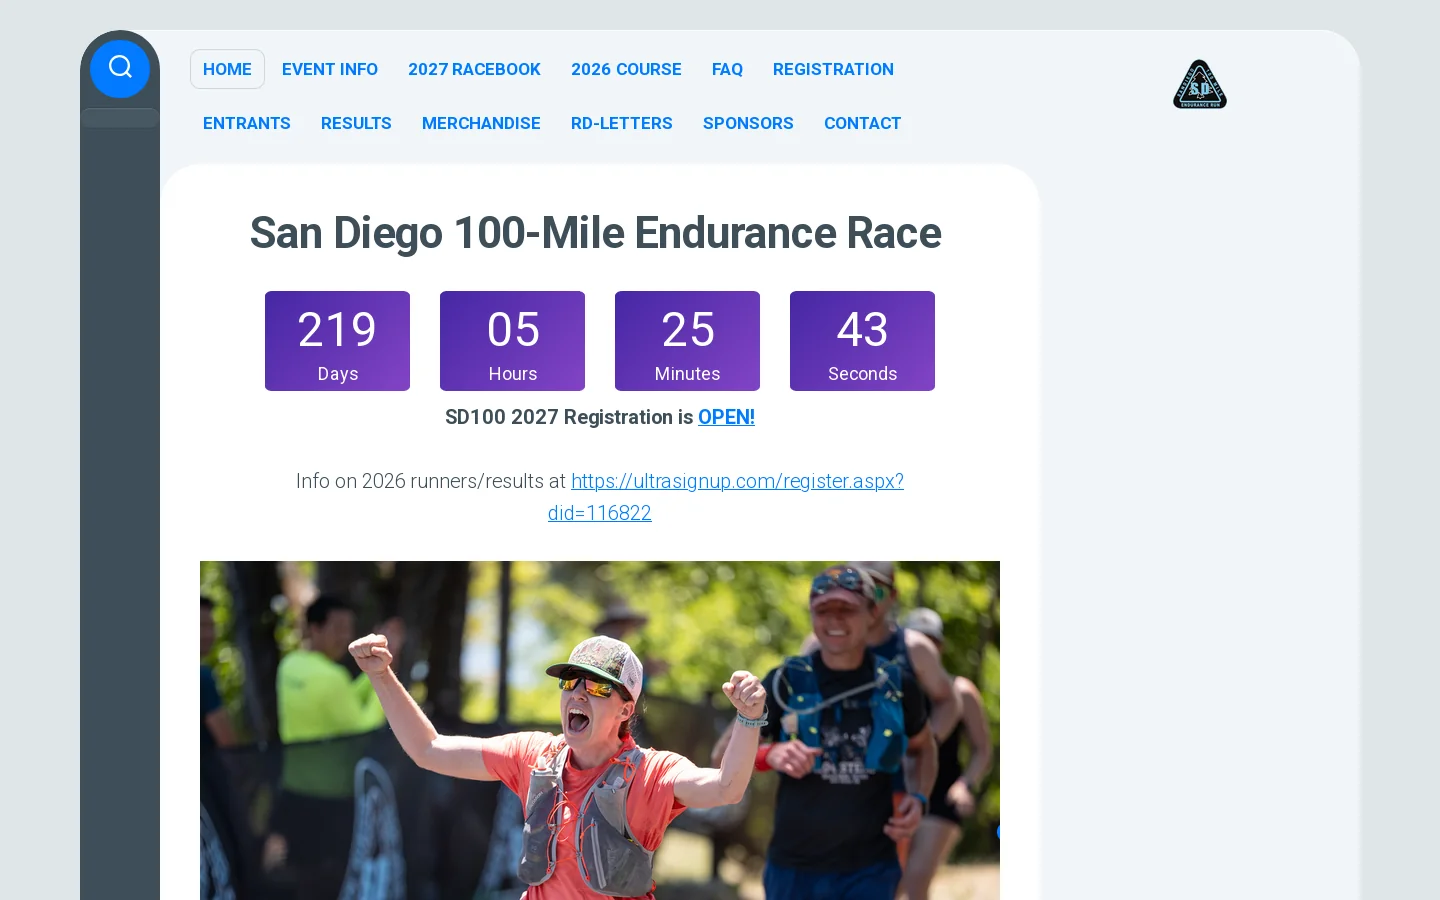
Task: Open the RD-LETTERS page
Action: (x=622, y=123)
